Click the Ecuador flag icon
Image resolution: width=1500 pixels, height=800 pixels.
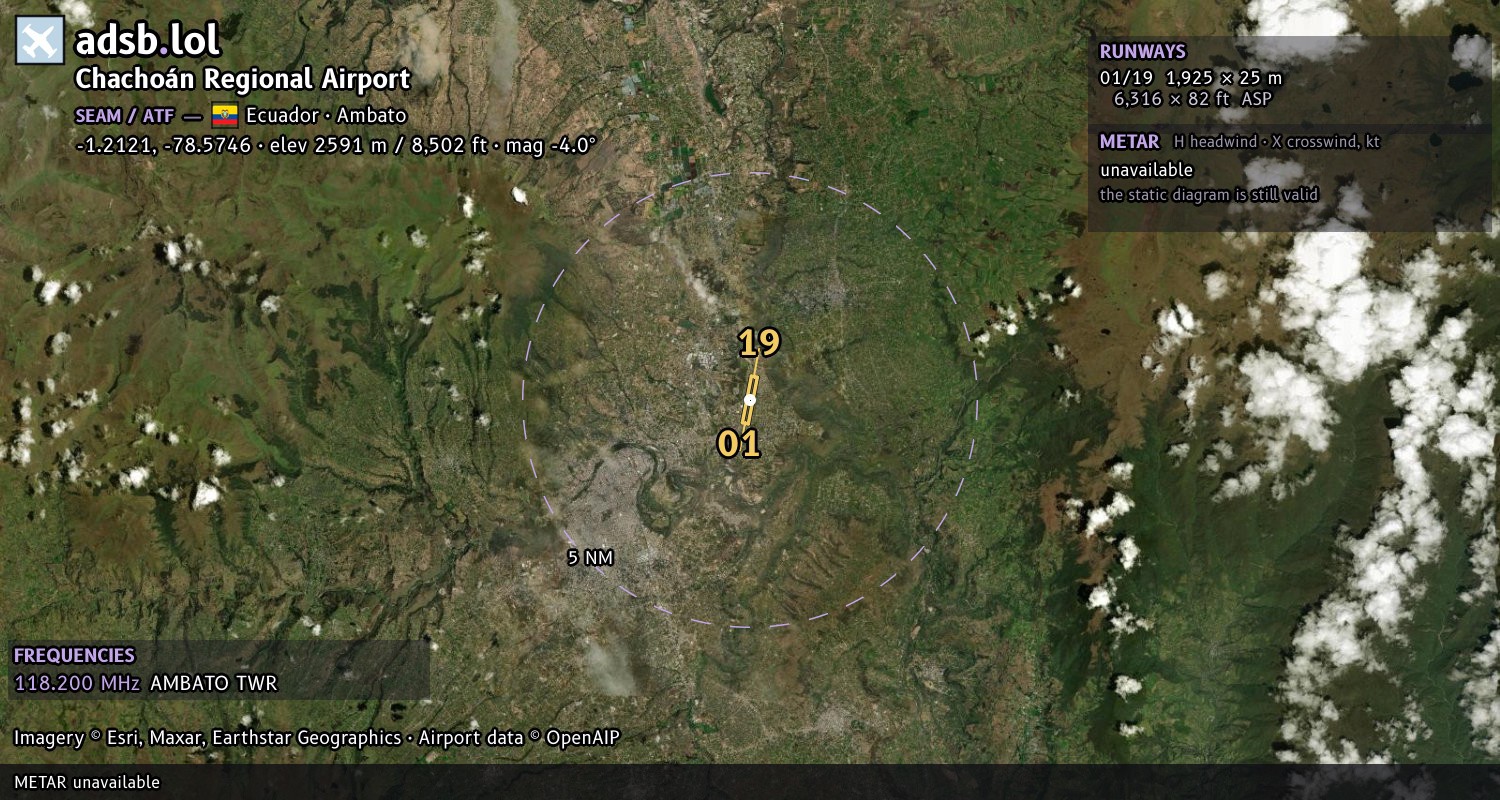tap(225, 116)
